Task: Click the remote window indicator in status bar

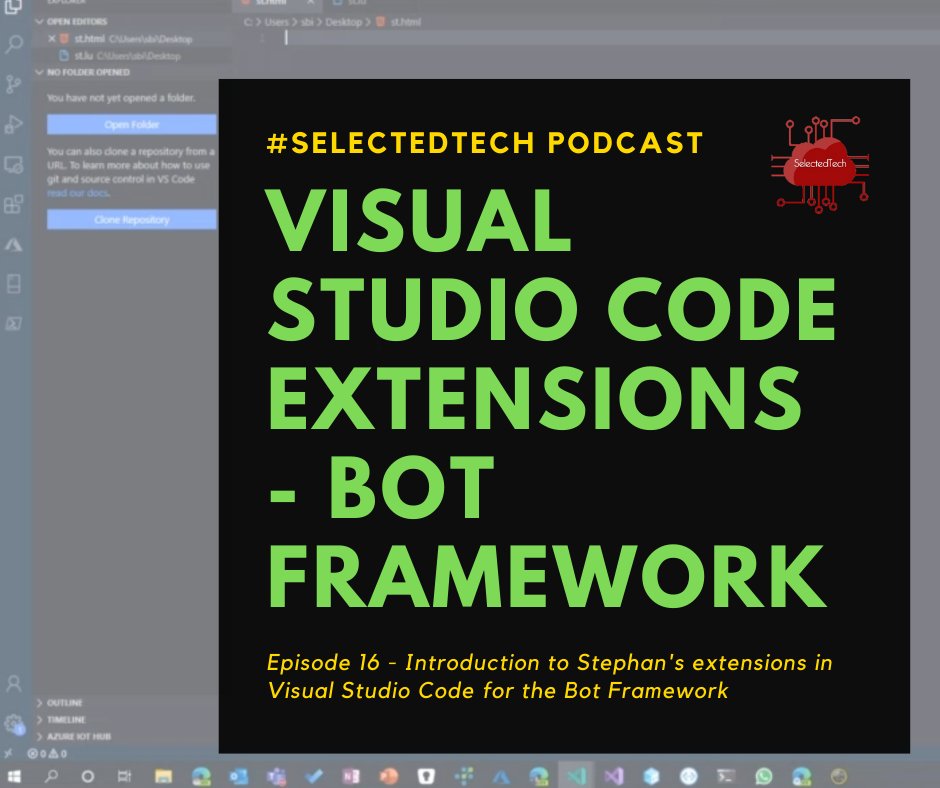Action: coord(8,753)
